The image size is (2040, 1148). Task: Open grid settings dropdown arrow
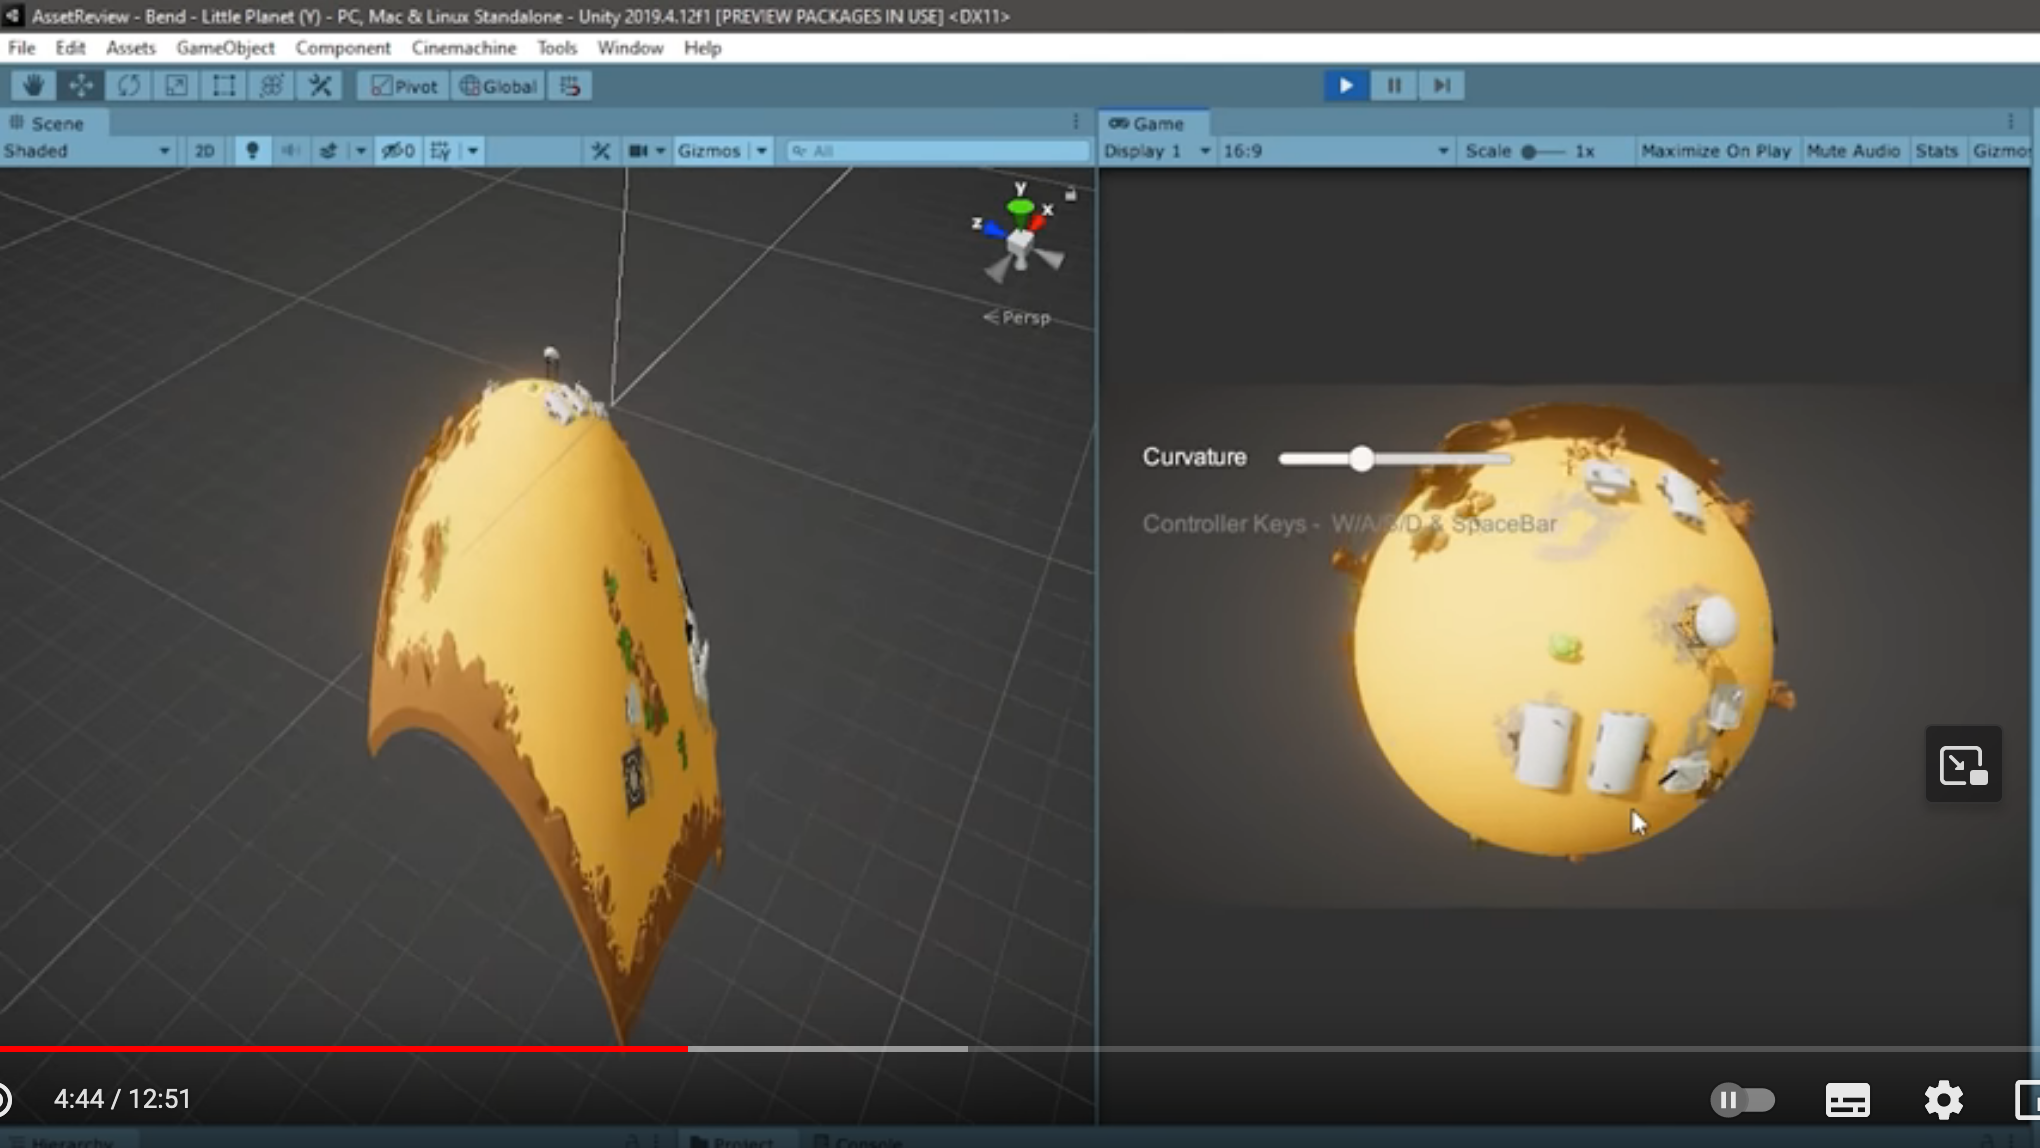(x=472, y=151)
